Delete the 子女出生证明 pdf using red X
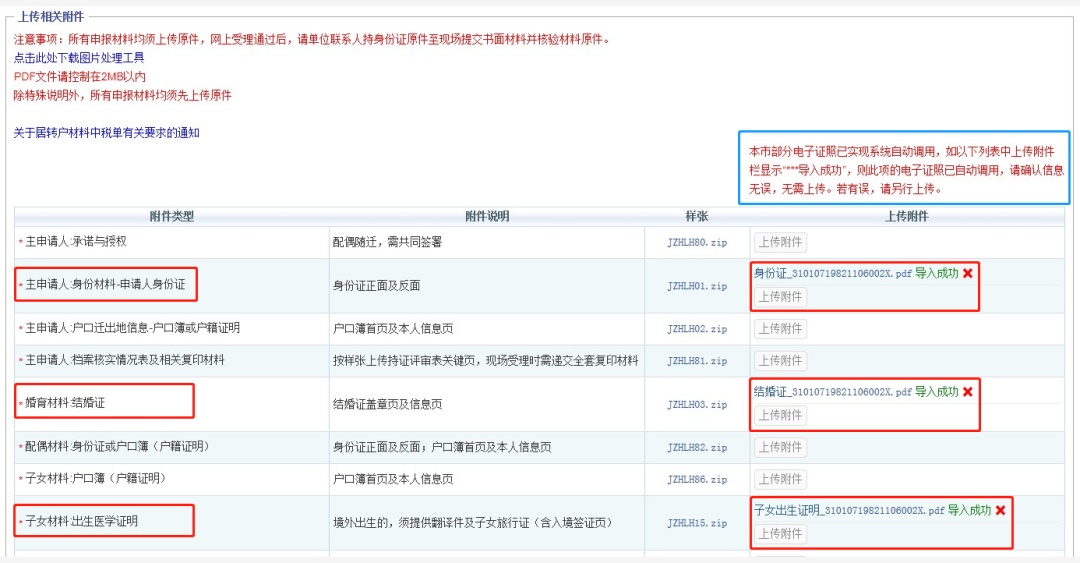The height and width of the screenshot is (563, 1080). click(x=1000, y=511)
